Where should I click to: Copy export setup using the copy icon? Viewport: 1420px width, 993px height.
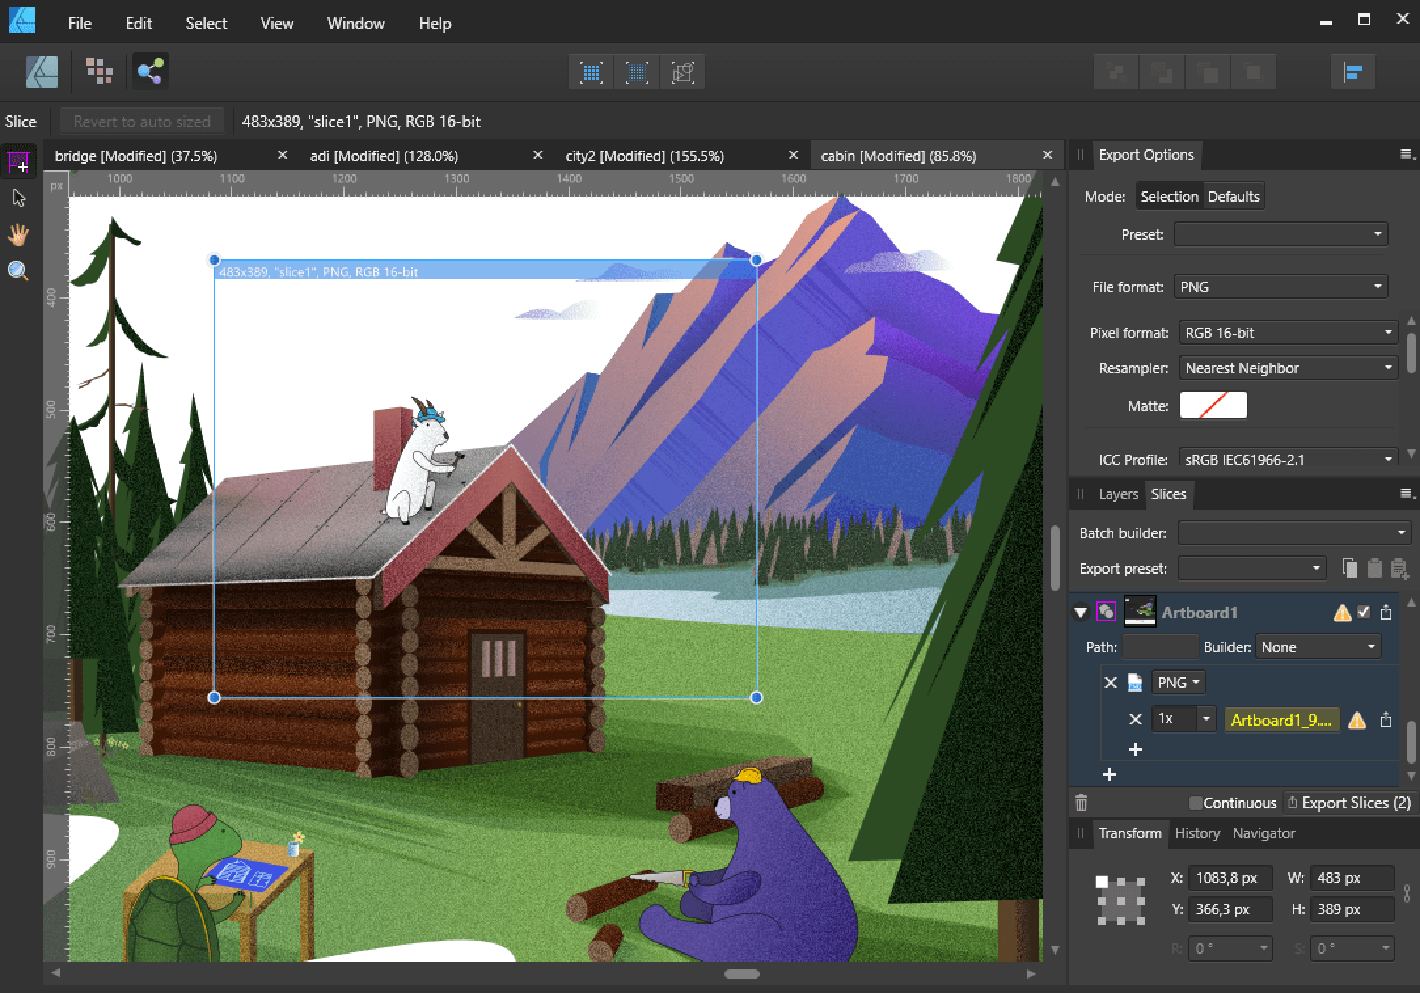[1349, 568]
